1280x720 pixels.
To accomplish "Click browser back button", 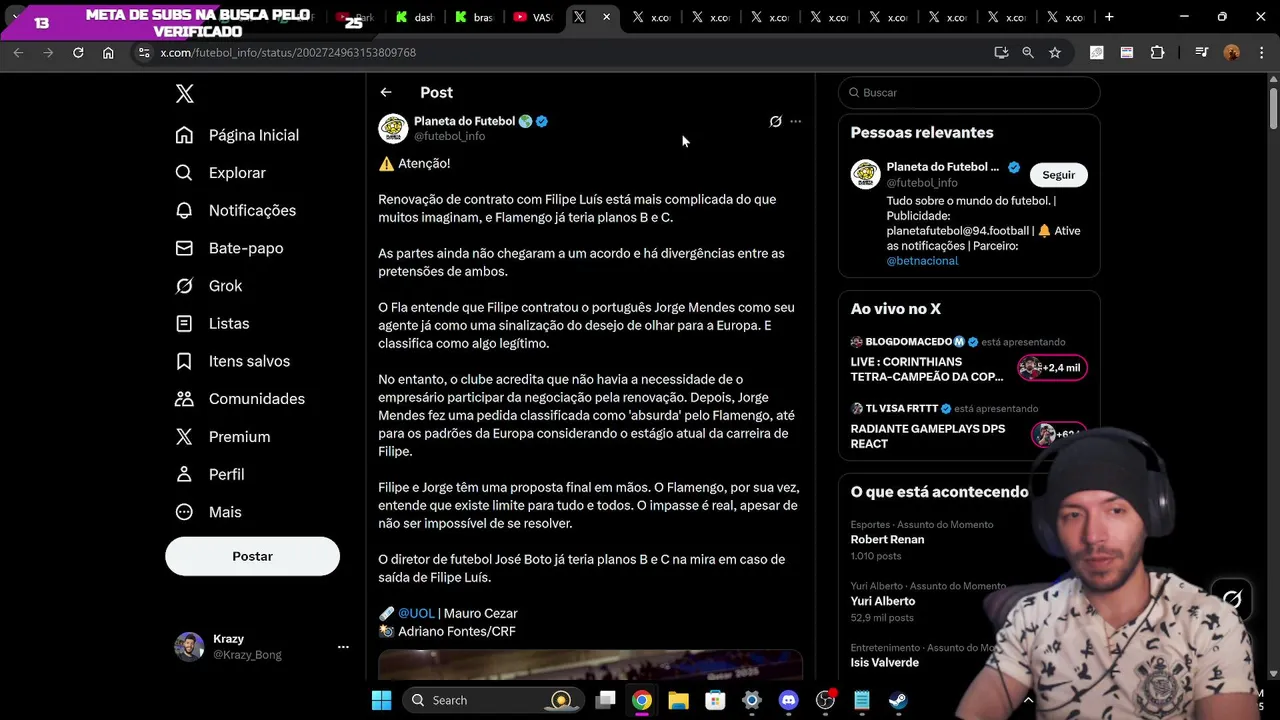I will click(18, 52).
